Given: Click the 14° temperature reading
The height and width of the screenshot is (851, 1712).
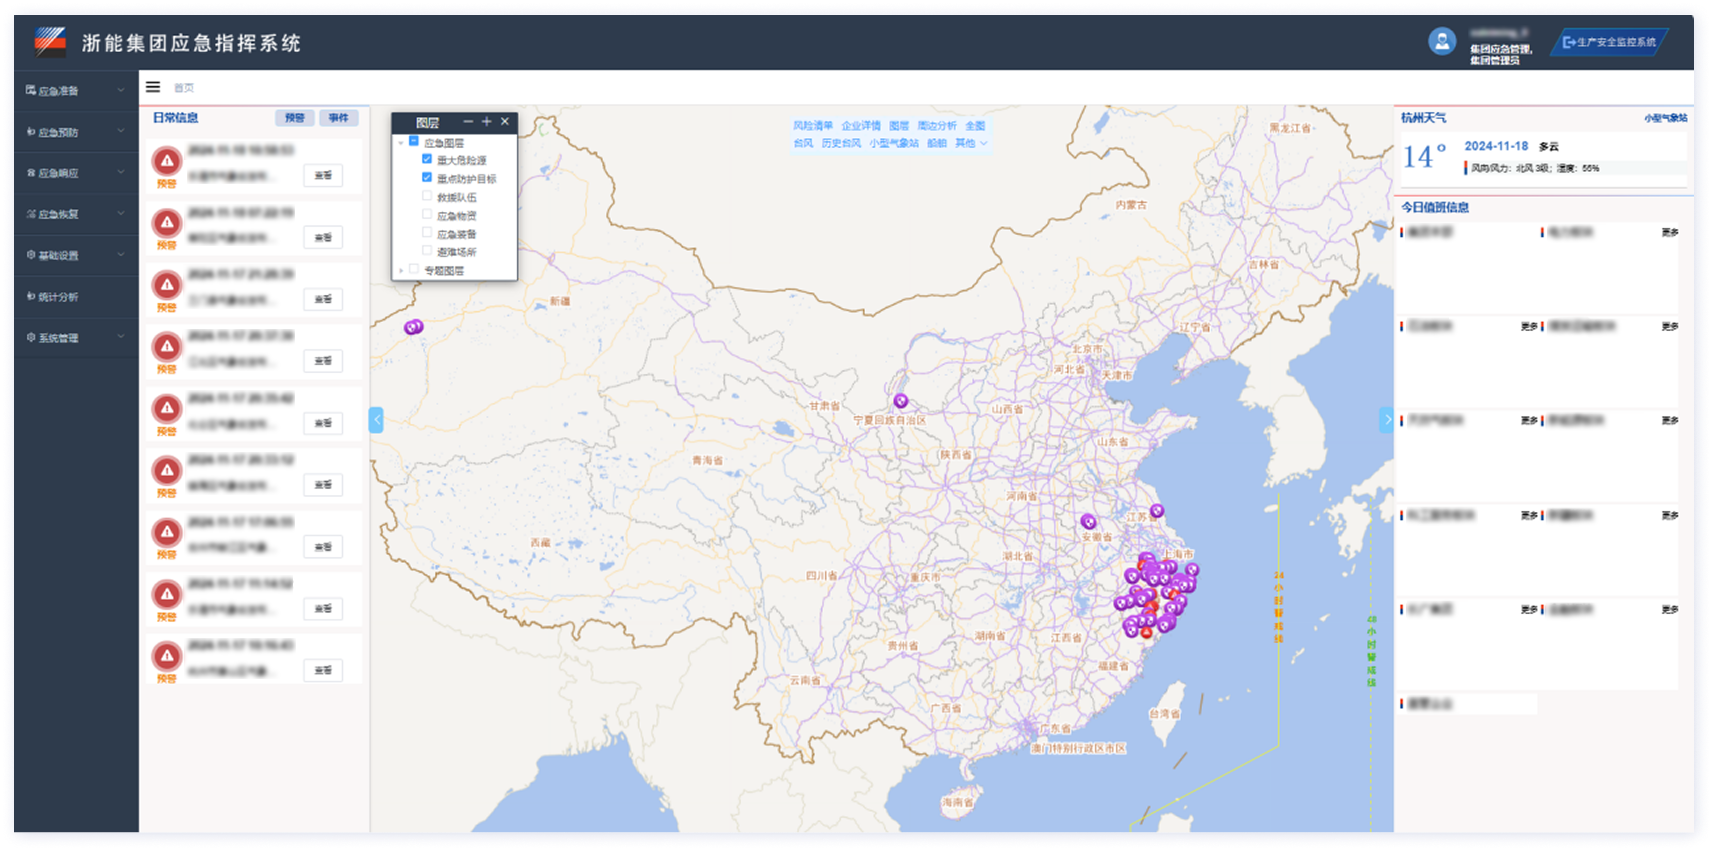Looking at the screenshot, I should pyautogui.click(x=1424, y=156).
